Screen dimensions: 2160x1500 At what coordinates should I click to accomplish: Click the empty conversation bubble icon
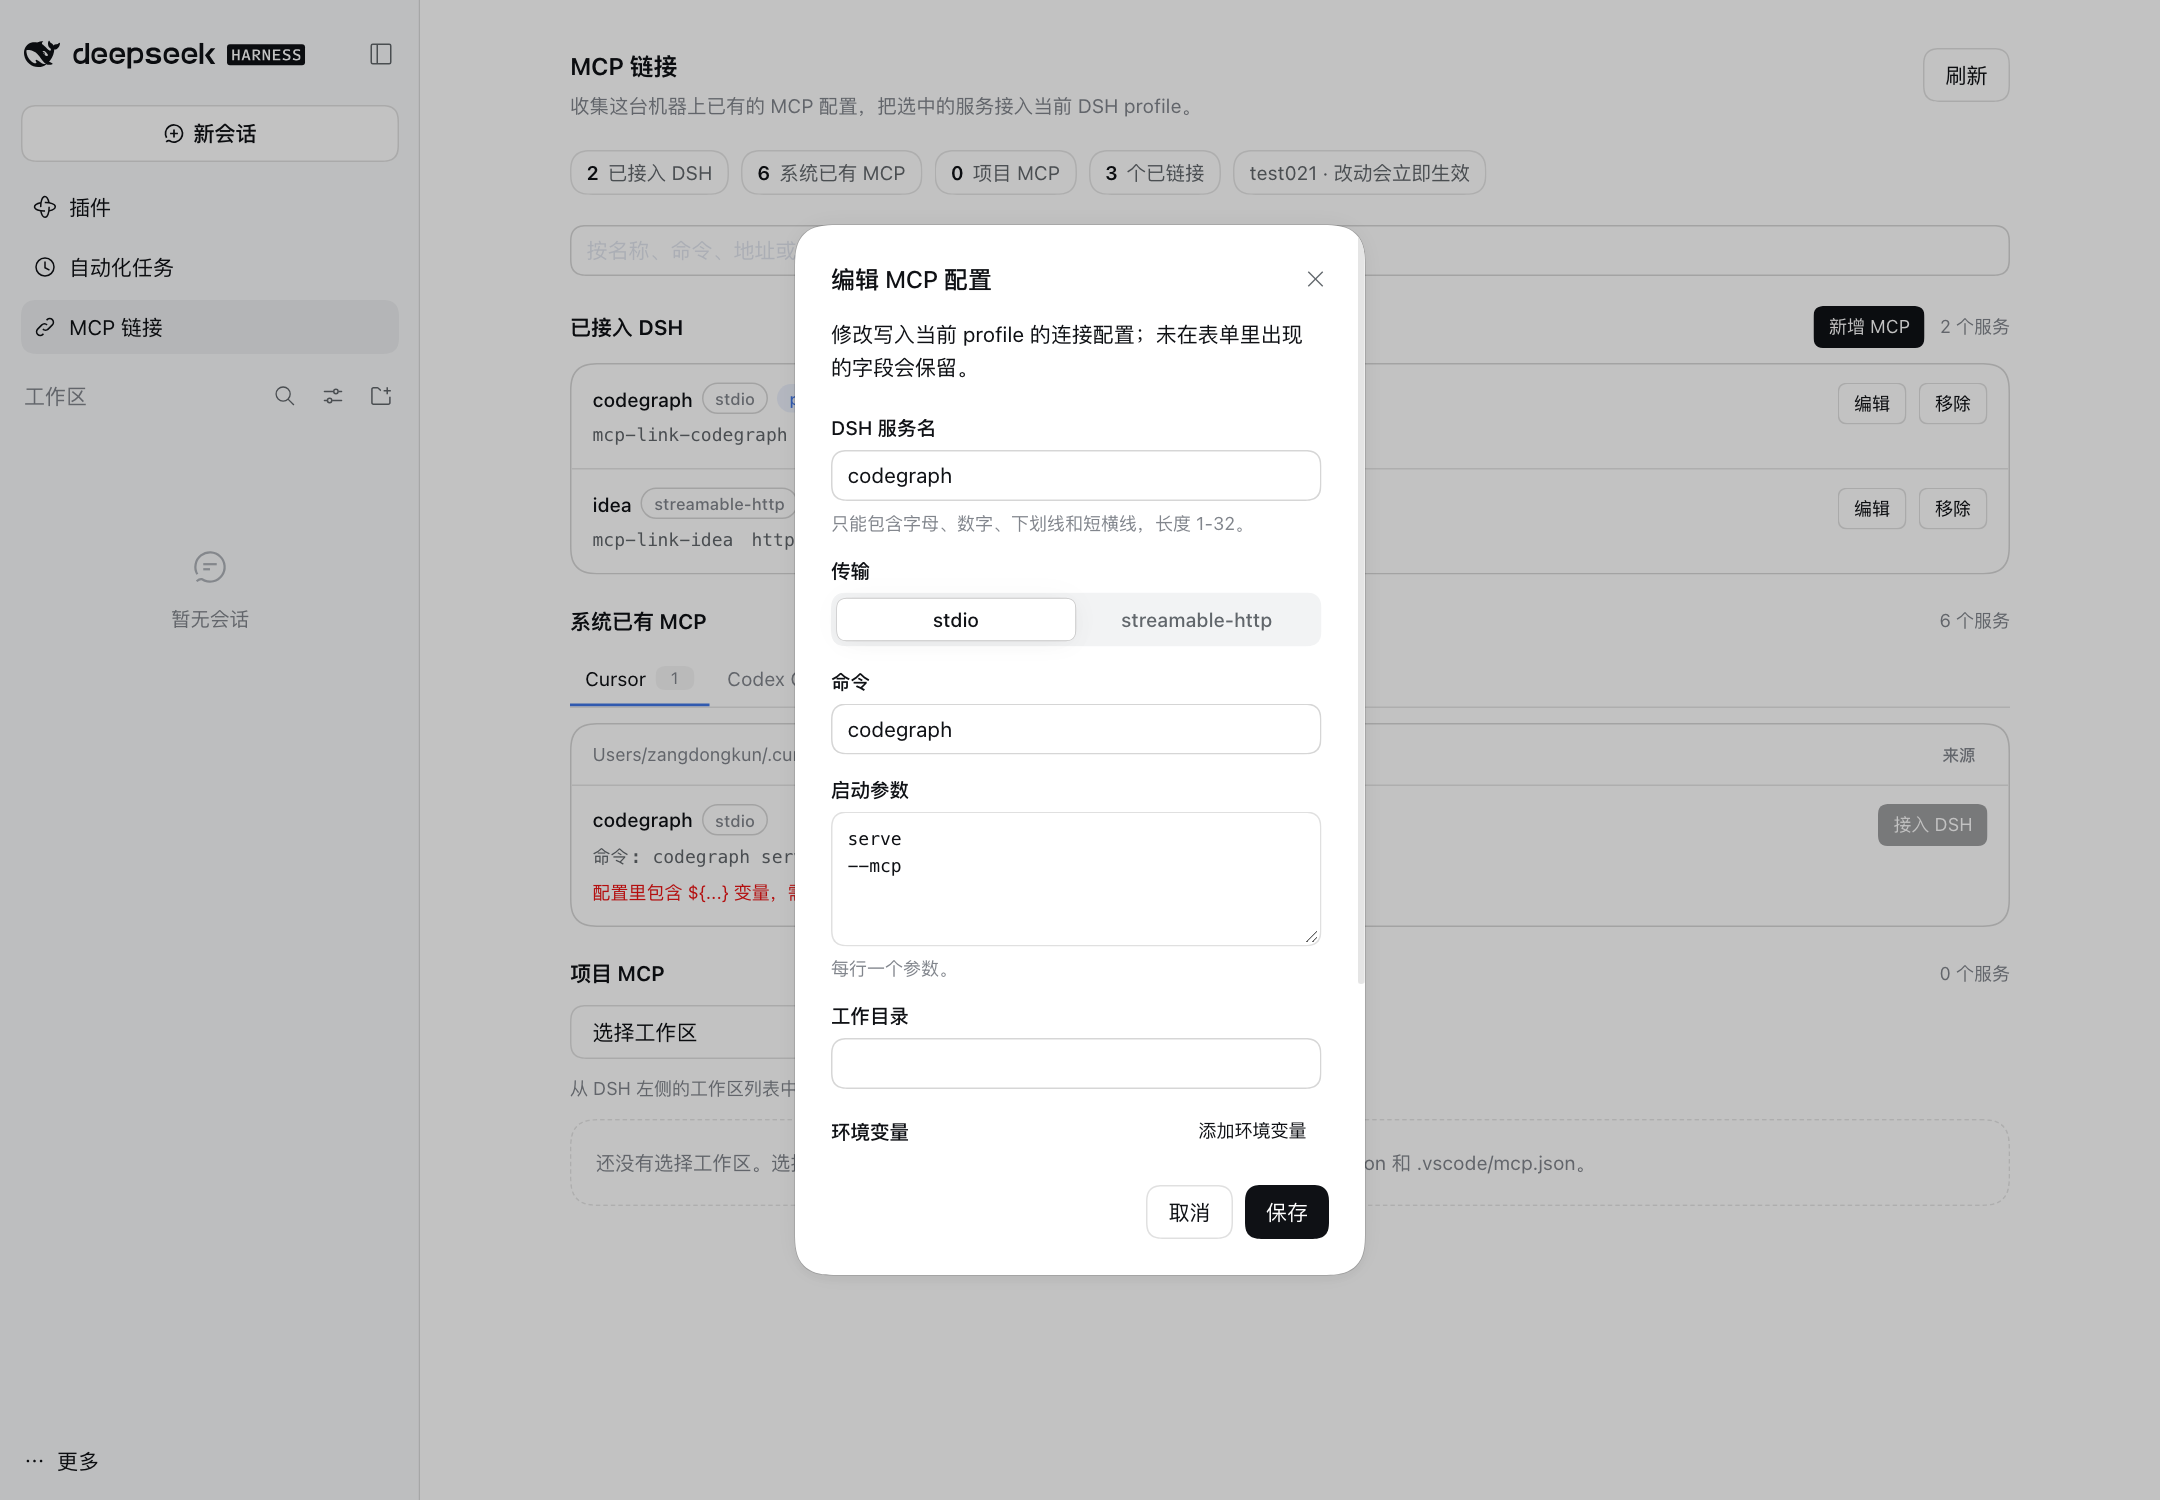tap(210, 567)
